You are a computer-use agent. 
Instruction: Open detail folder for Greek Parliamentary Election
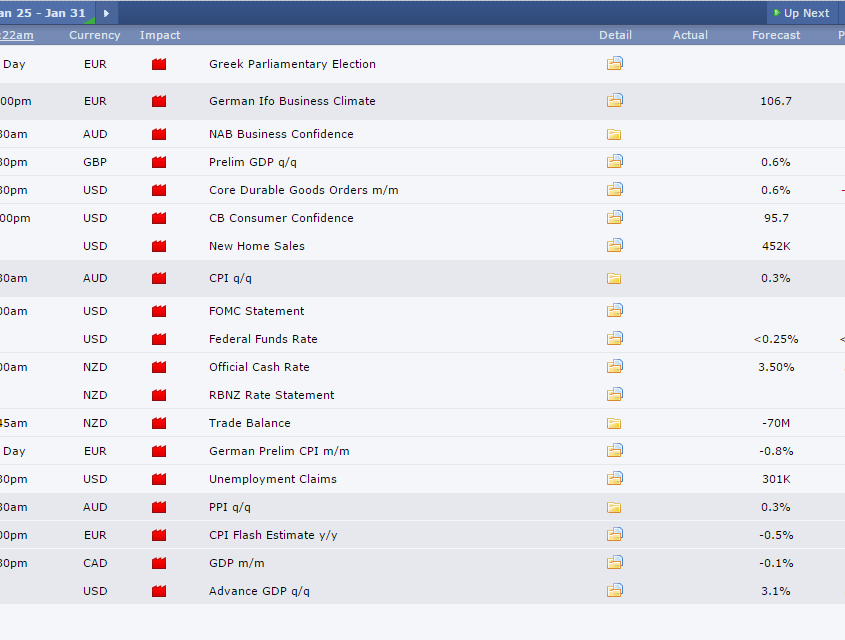coord(614,64)
